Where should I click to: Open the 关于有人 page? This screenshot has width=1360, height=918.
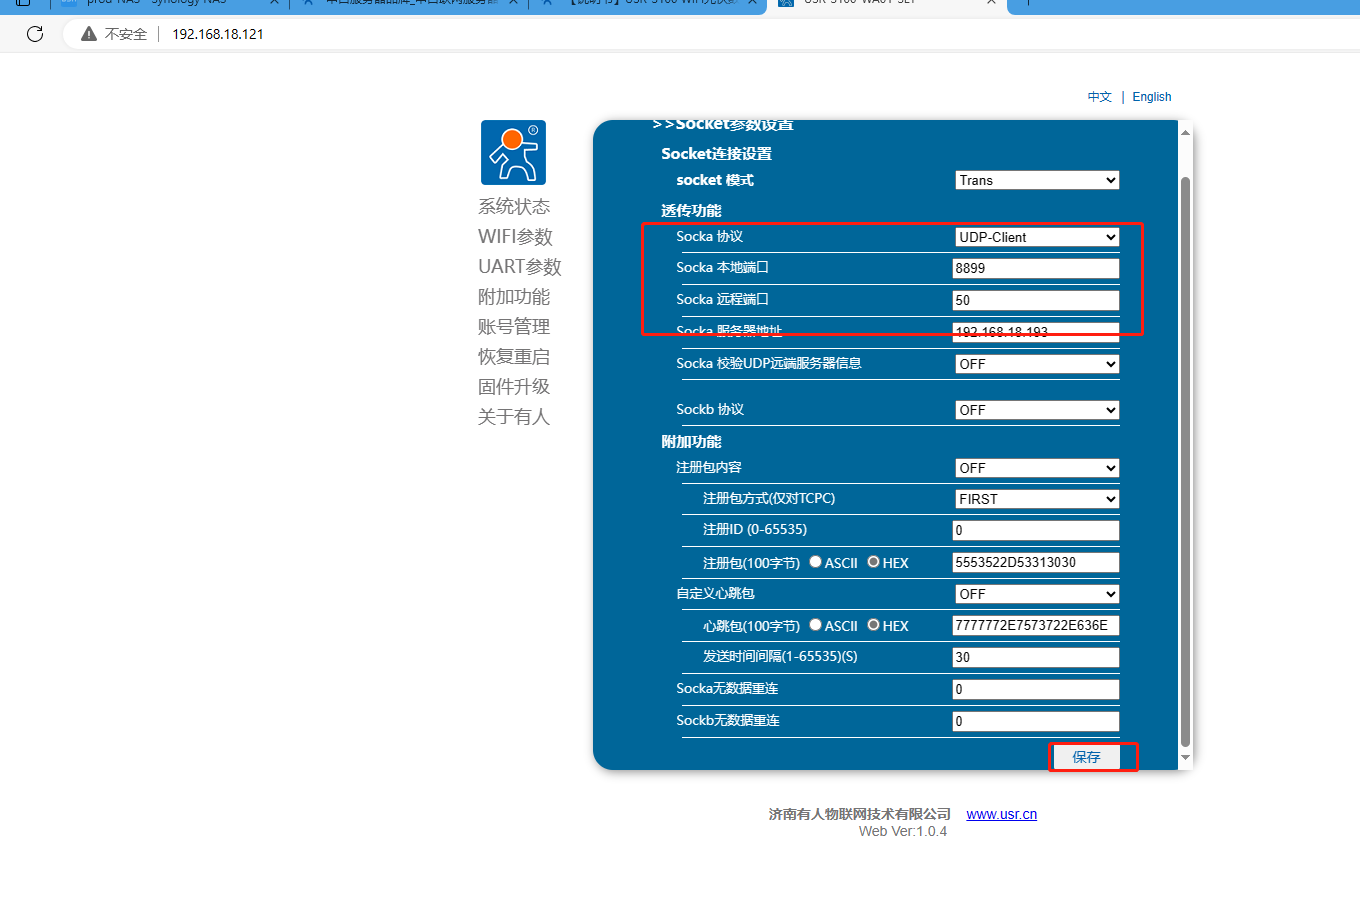tap(514, 417)
